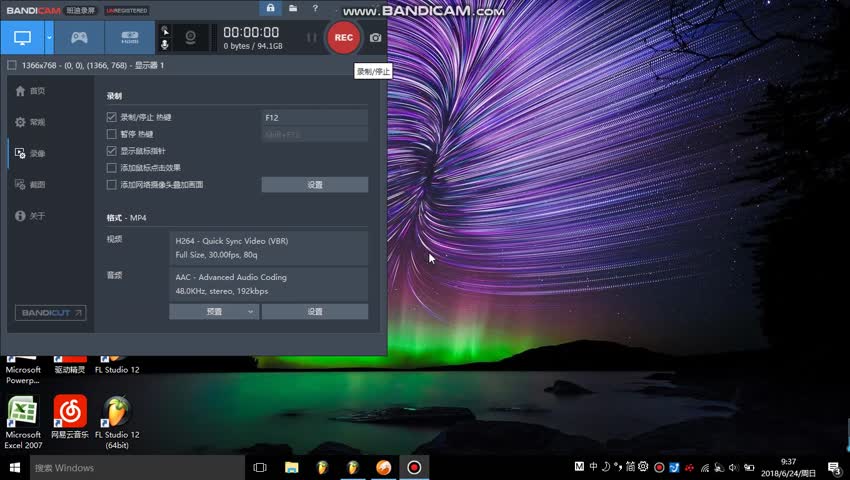
Task: Click the M input method tray icon
Action: (579, 466)
